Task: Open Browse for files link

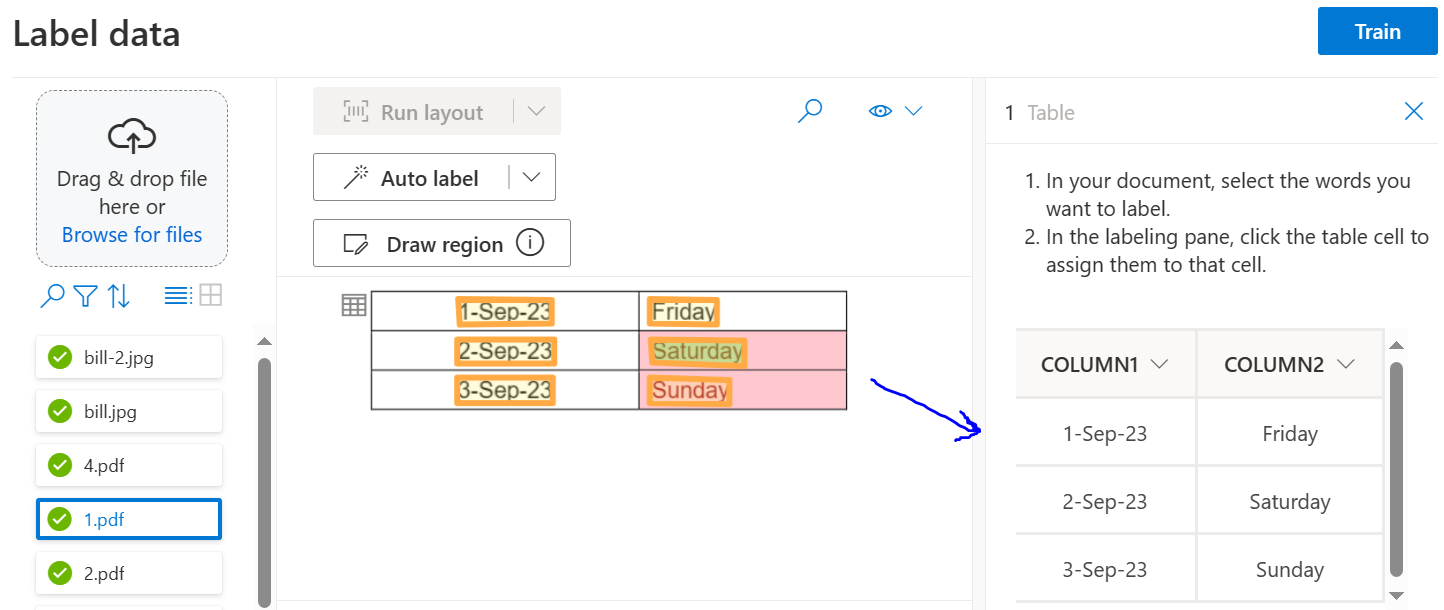Action: [131, 234]
